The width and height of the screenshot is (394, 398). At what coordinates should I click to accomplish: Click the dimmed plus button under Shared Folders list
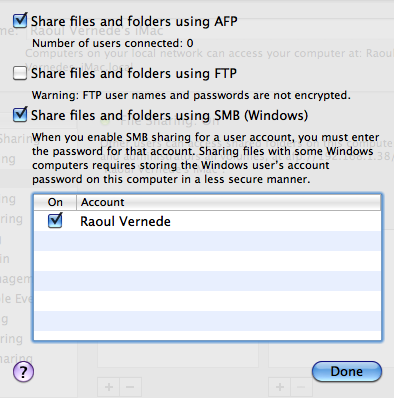109,387
